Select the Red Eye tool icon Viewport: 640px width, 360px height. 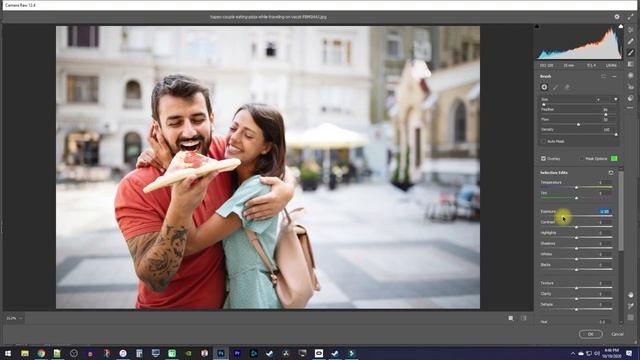coord(631,87)
